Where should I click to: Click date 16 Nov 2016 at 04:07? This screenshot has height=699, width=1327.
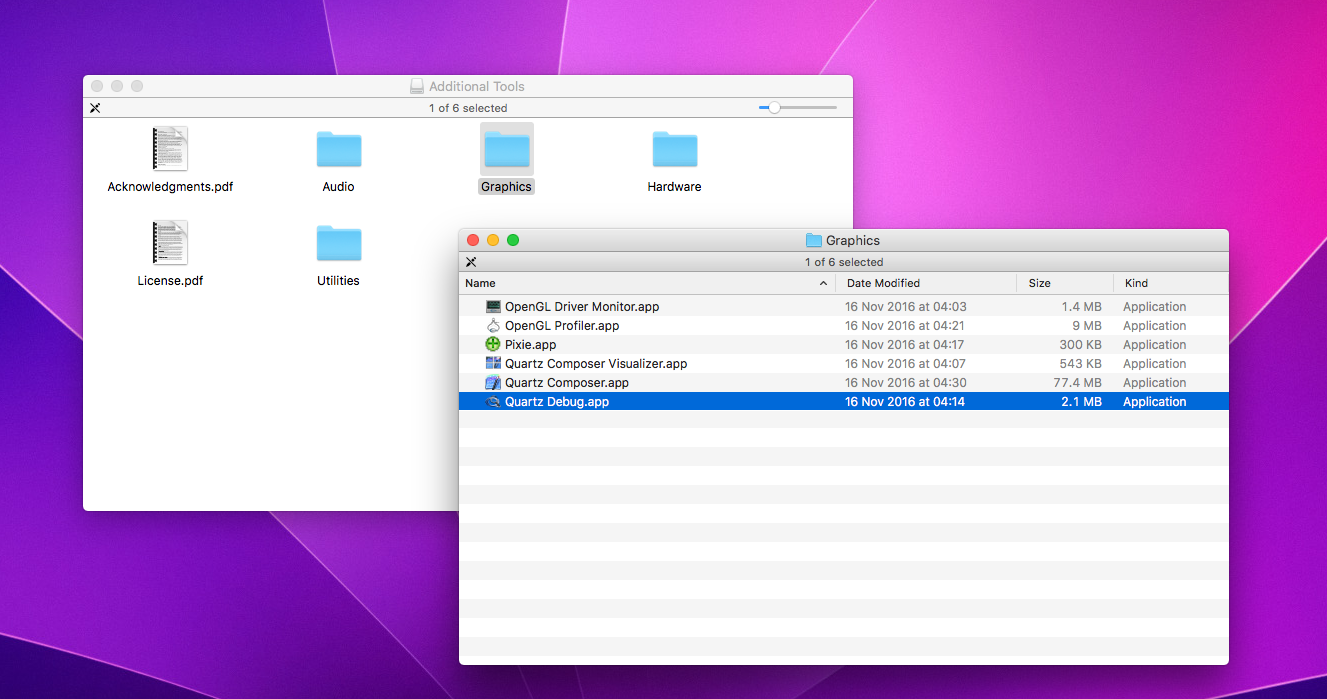905,364
